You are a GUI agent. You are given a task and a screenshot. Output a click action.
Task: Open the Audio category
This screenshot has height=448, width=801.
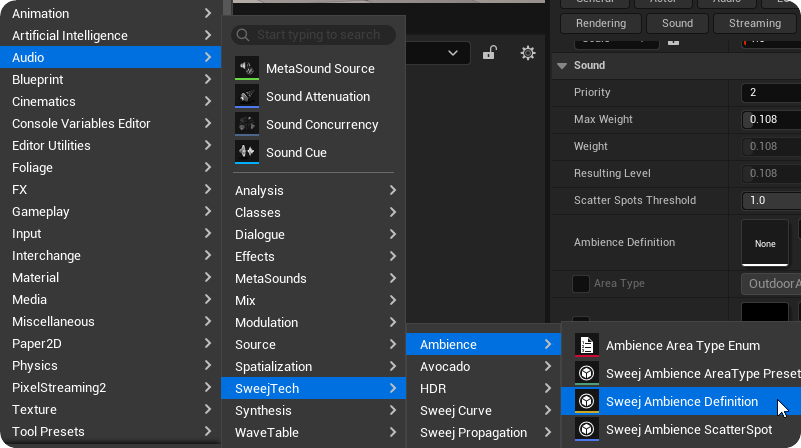point(110,57)
